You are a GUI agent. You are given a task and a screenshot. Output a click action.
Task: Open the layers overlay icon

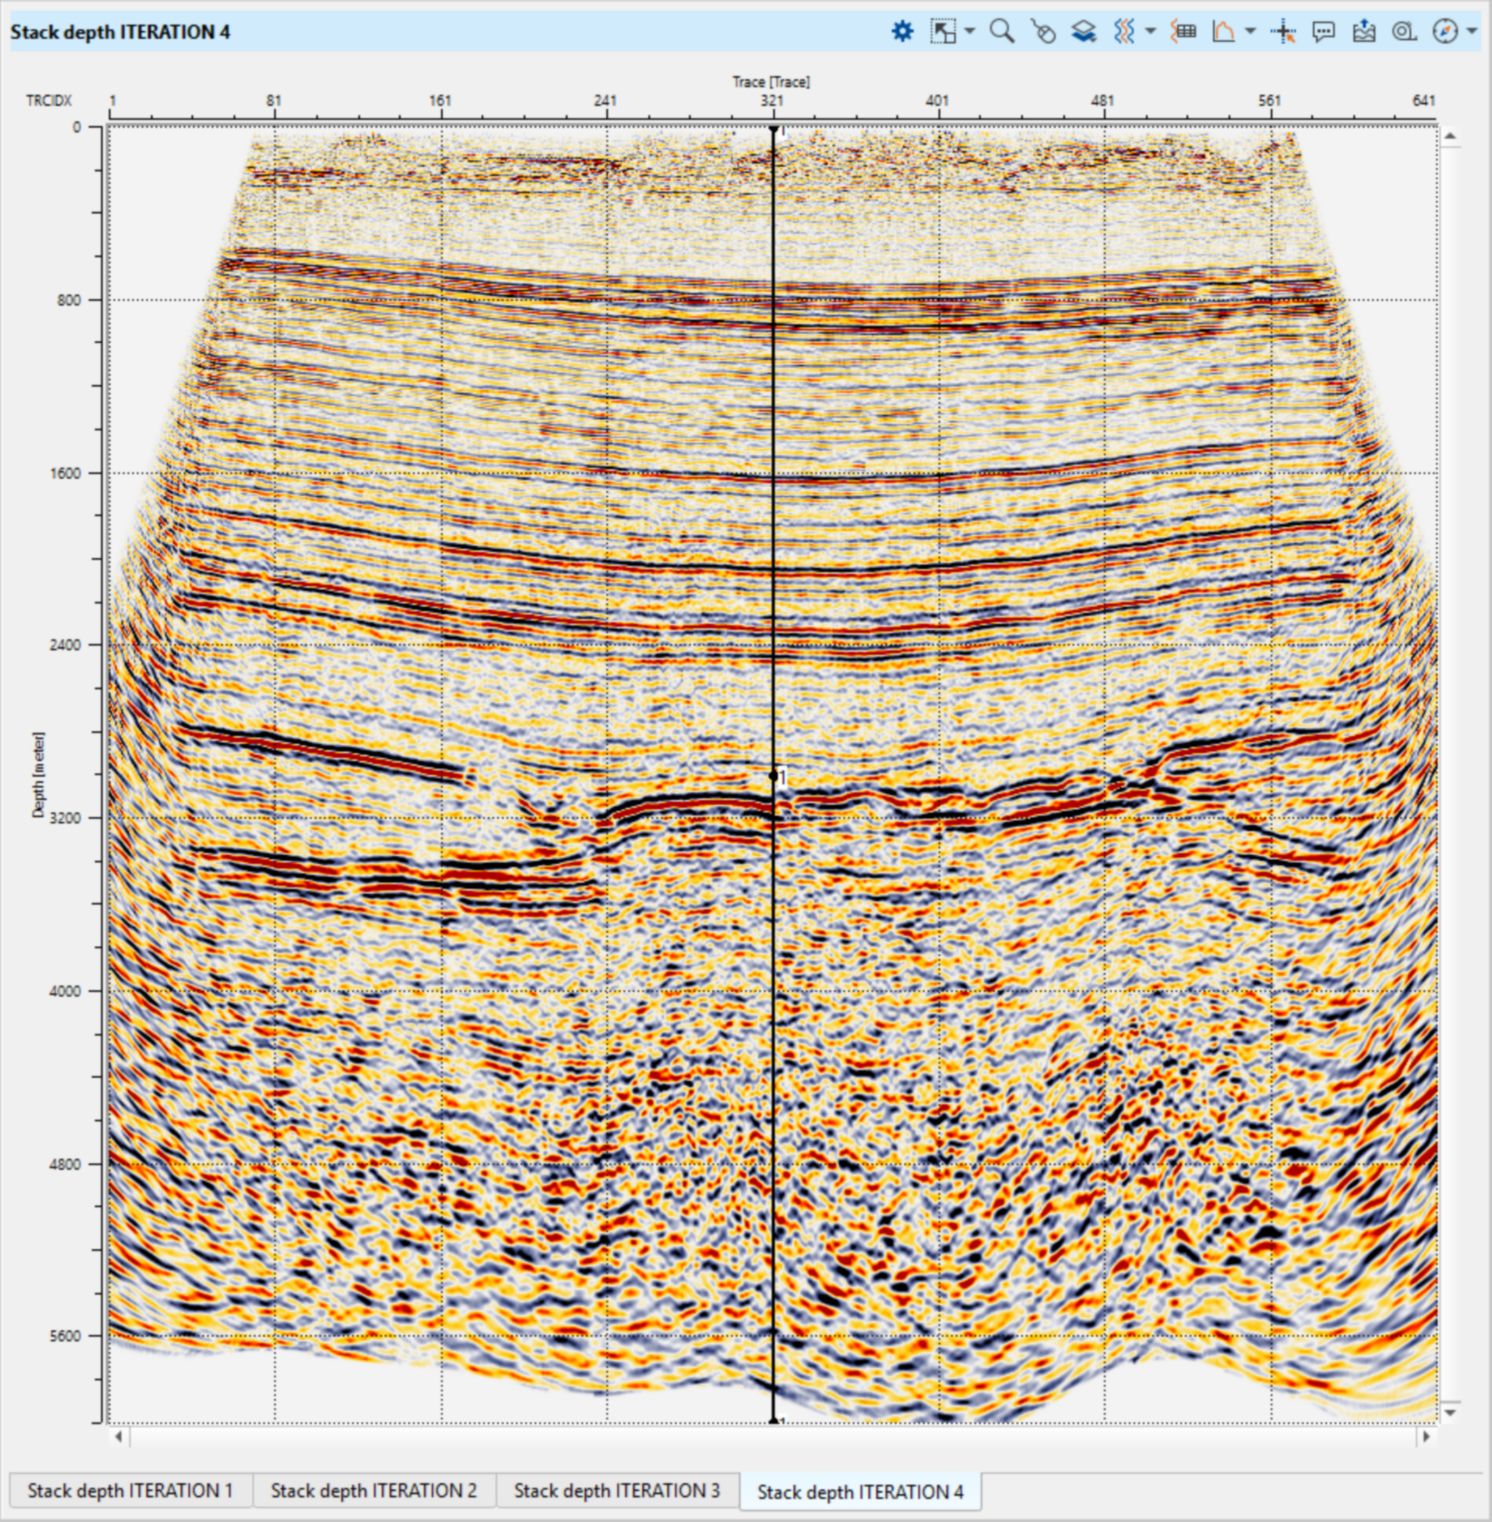pyautogui.click(x=1084, y=32)
